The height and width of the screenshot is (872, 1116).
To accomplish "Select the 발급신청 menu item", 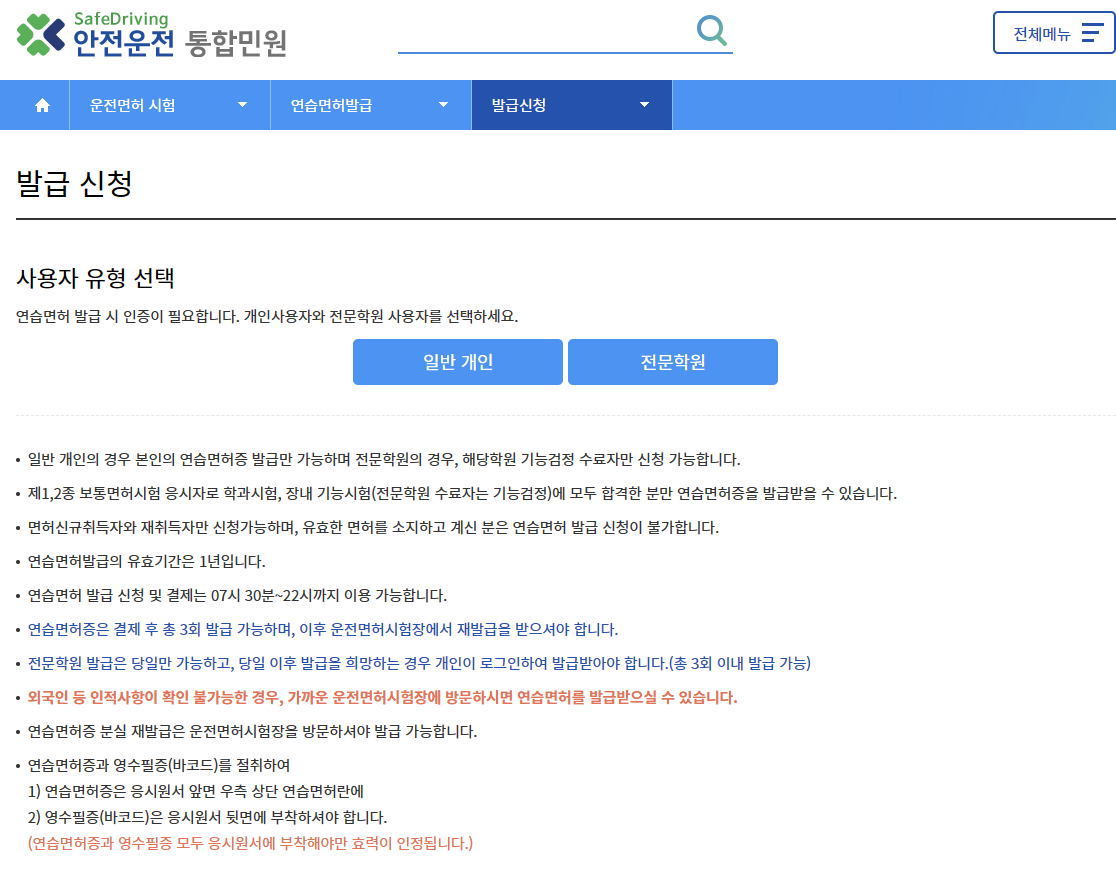I will [x=572, y=105].
